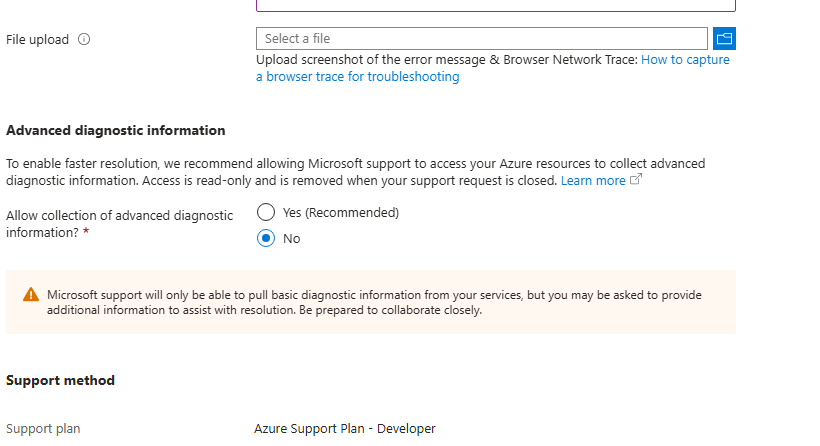This screenshot has width=820, height=446.
Task: Click the Advanced diagnostic information heading
Action: (x=116, y=131)
